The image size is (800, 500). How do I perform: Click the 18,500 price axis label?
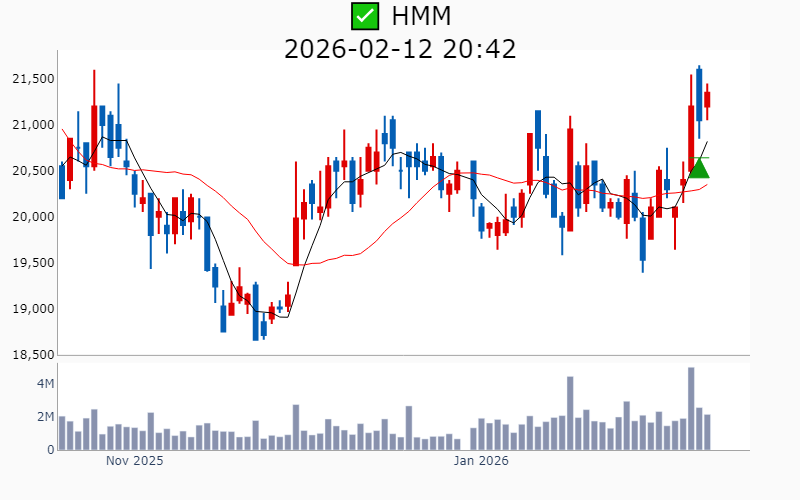[x=30, y=355]
